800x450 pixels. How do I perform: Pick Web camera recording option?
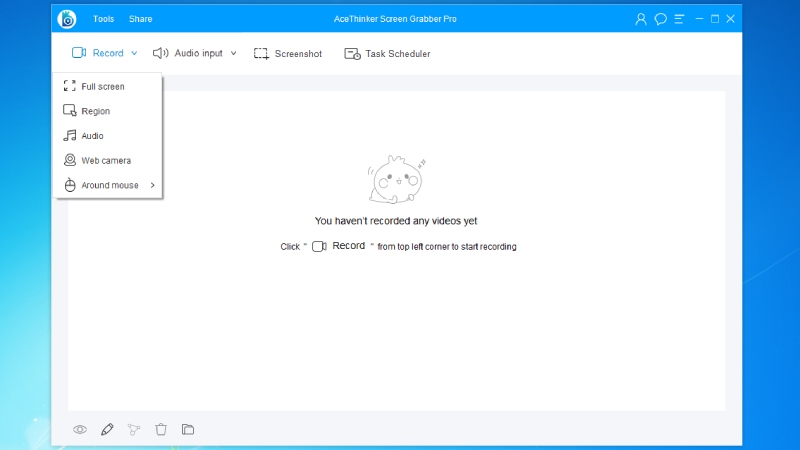105,160
